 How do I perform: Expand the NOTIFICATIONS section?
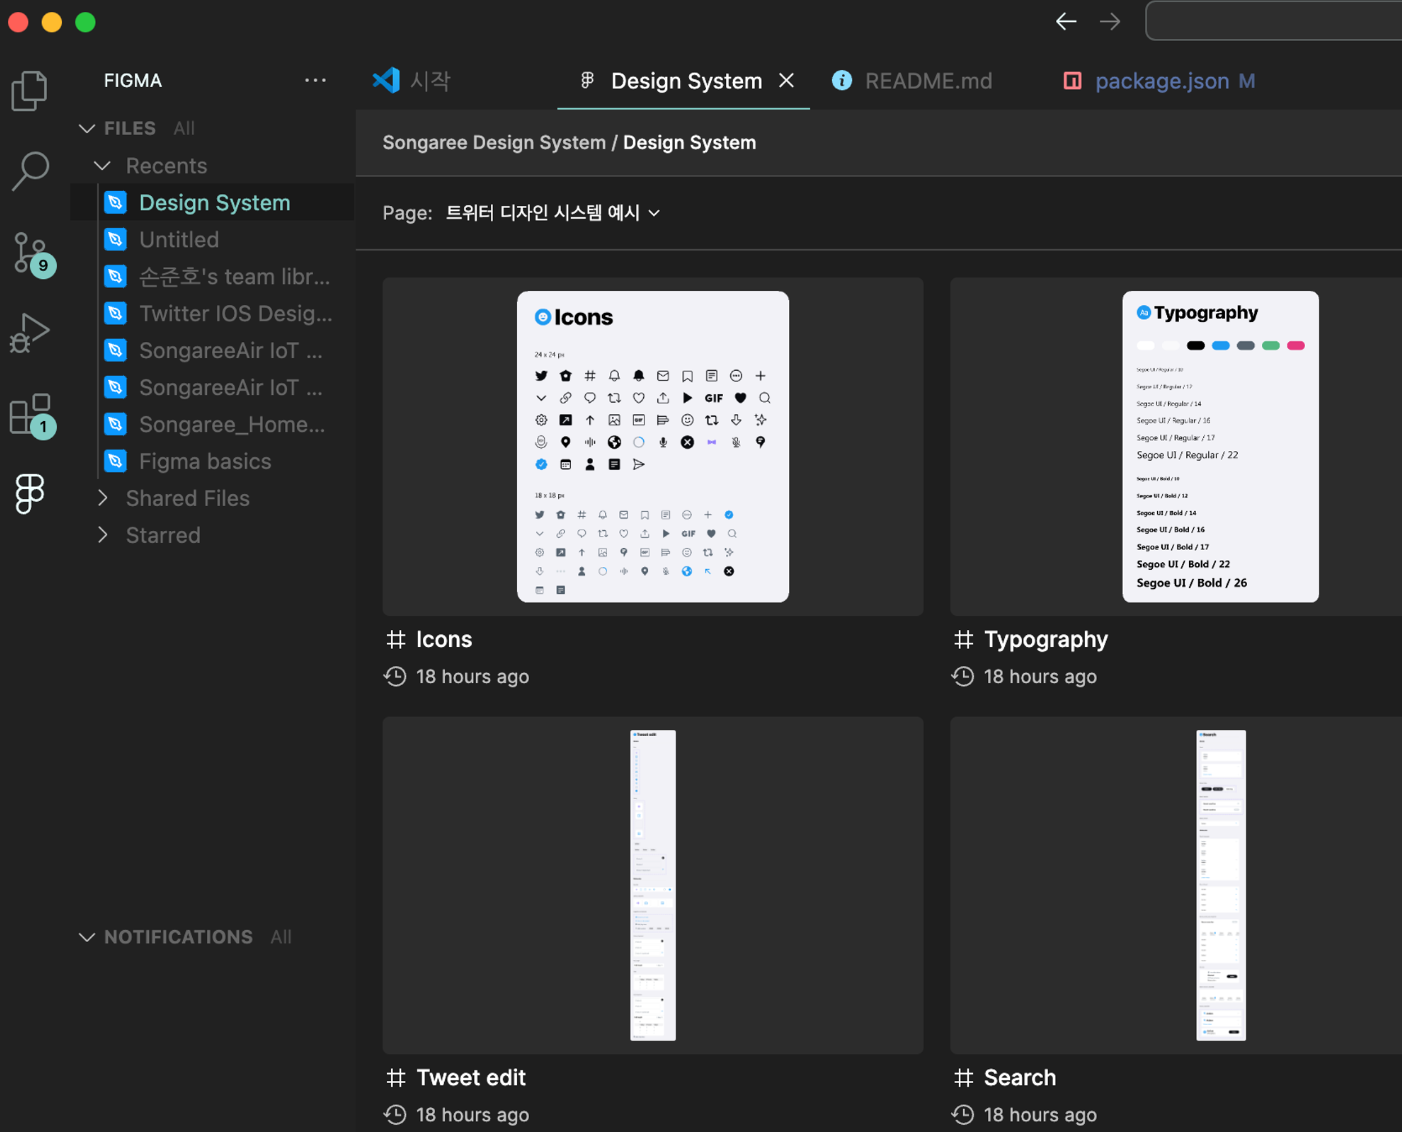click(x=86, y=936)
